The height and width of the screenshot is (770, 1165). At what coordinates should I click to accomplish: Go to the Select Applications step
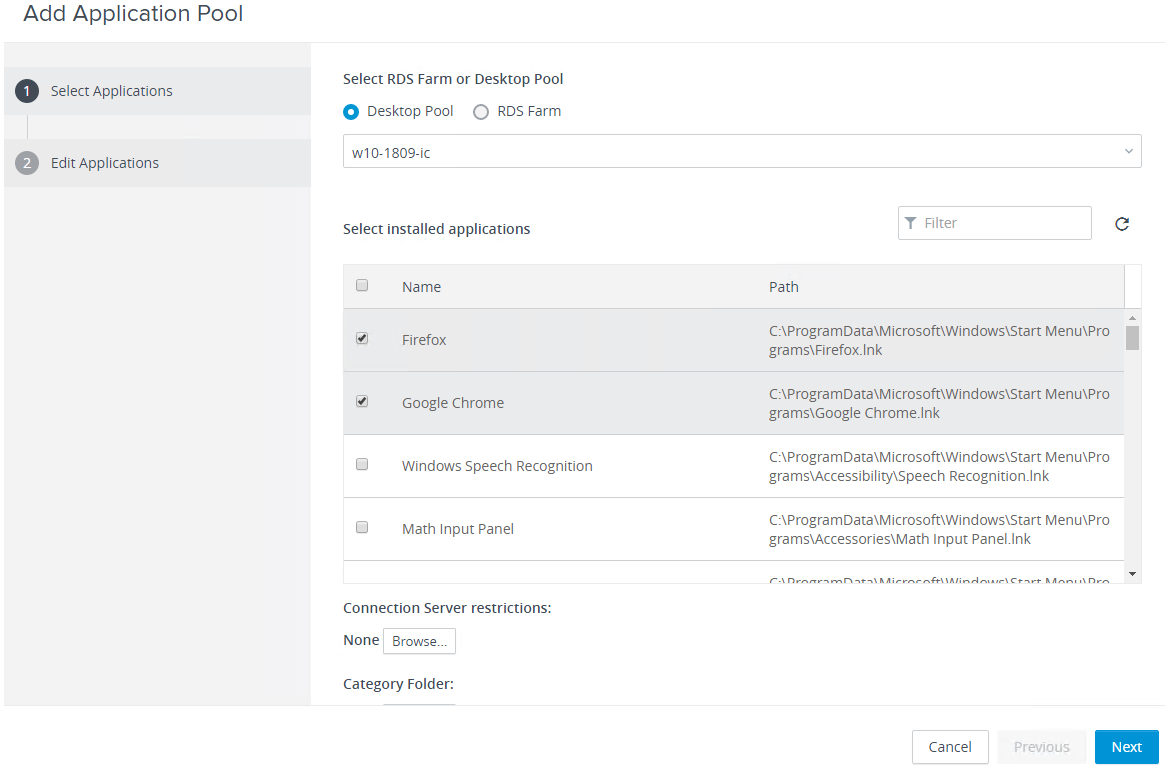tap(111, 91)
